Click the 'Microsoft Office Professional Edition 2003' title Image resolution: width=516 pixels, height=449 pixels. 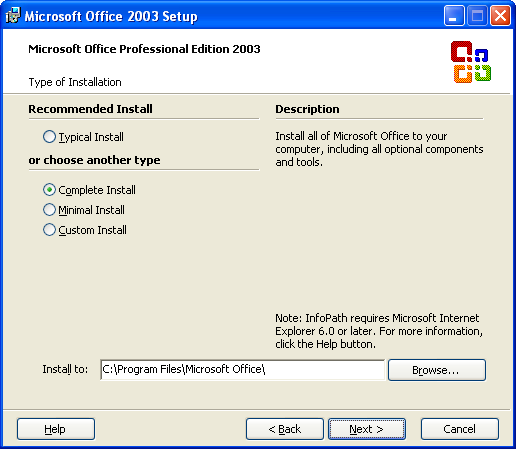click(x=144, y=49)
